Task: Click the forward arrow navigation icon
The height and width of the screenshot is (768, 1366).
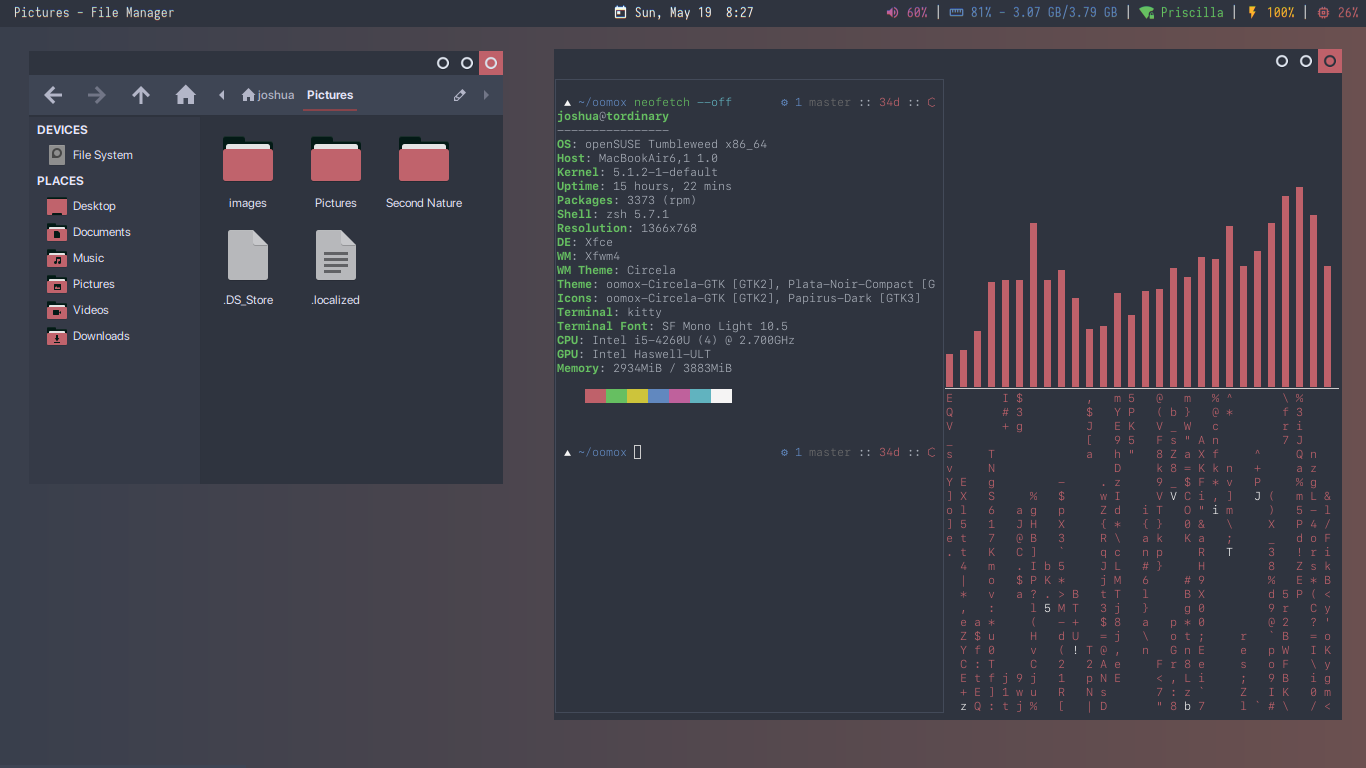Action: coord(97,95)
